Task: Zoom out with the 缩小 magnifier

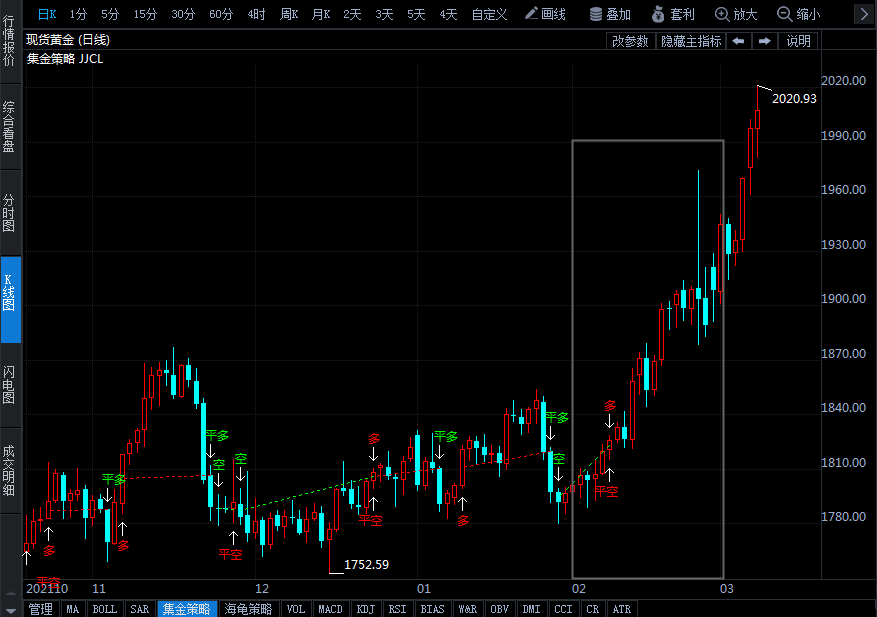Action: 799,14
